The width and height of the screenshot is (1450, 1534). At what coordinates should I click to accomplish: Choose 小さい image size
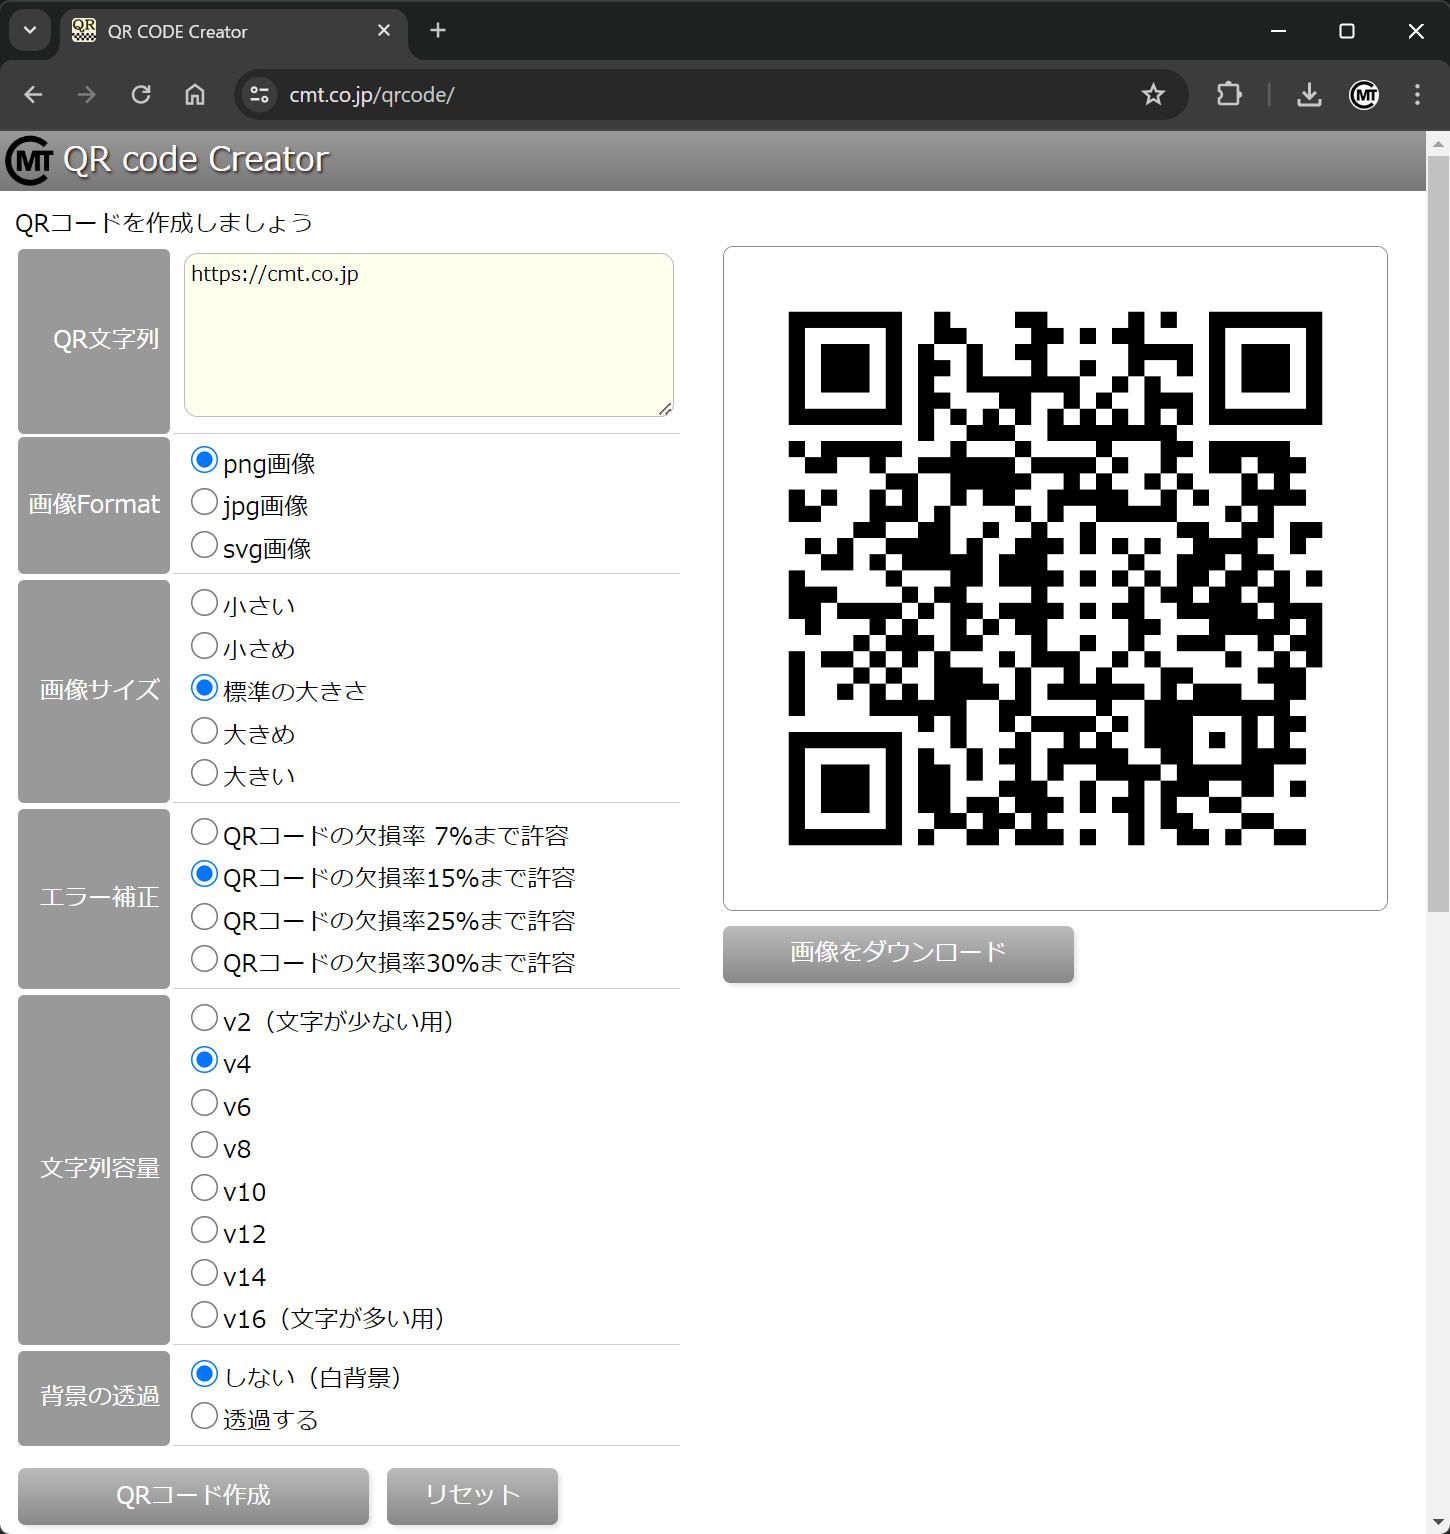click(204, 603)
